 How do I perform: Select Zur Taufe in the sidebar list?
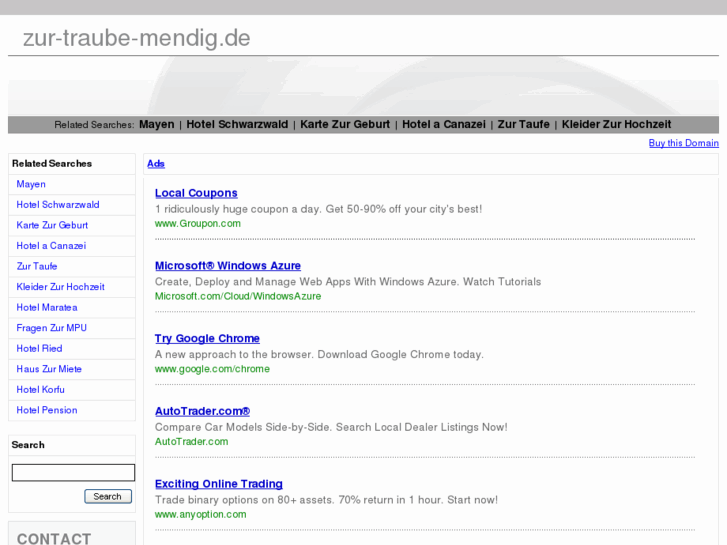[x=37, y=266]
